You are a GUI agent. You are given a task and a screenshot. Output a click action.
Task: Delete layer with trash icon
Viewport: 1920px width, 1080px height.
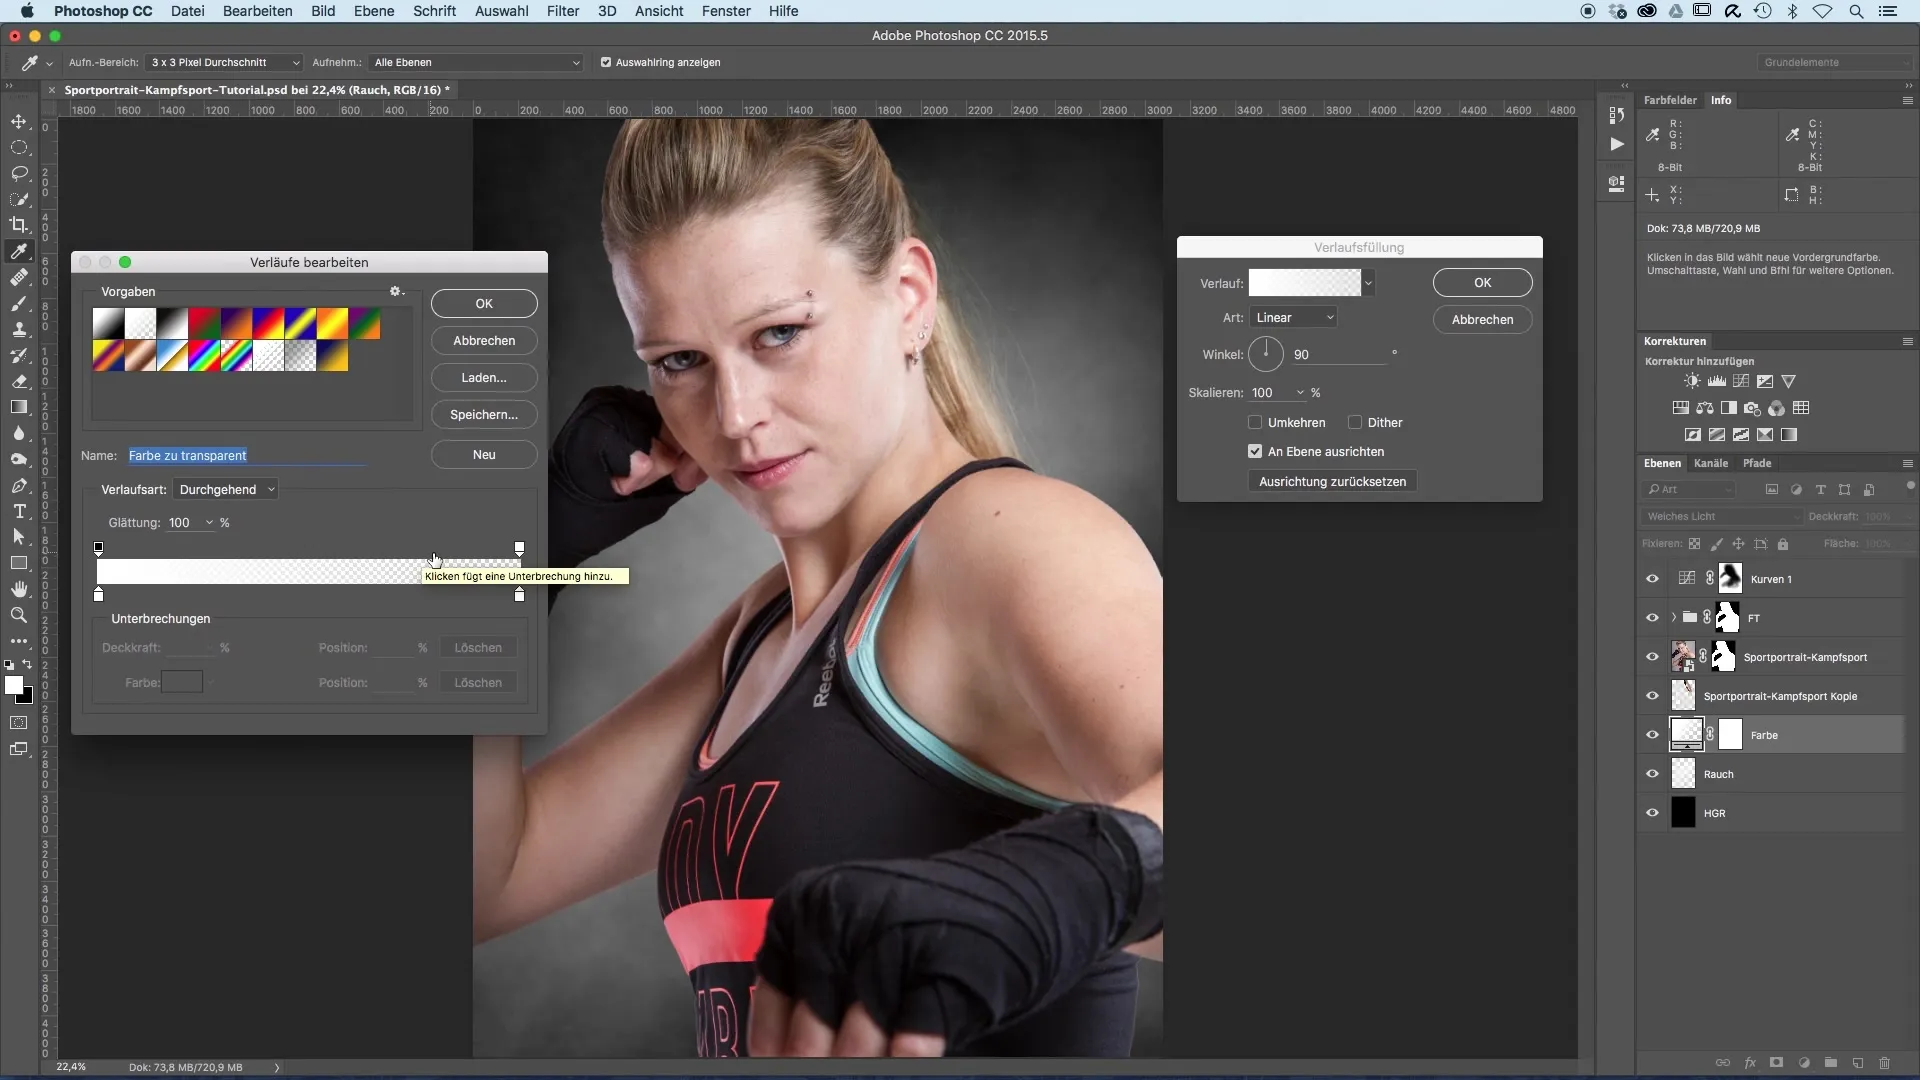(x=1885, y=1063)
